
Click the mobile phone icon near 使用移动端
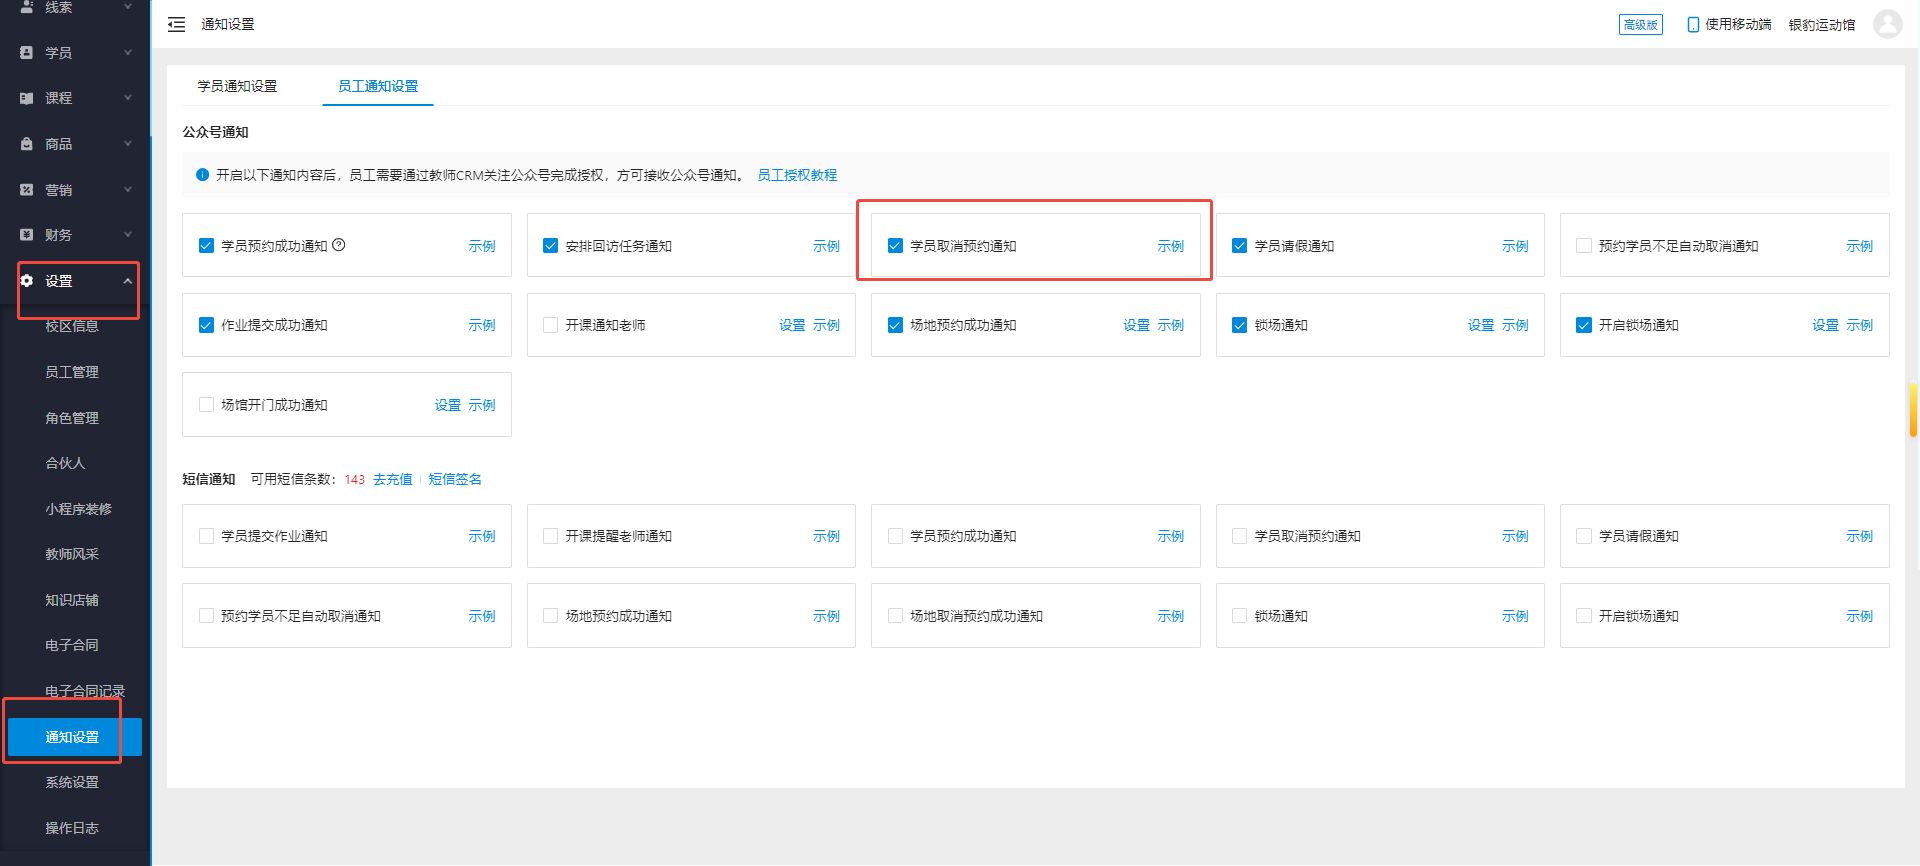tap(1693, 24)
